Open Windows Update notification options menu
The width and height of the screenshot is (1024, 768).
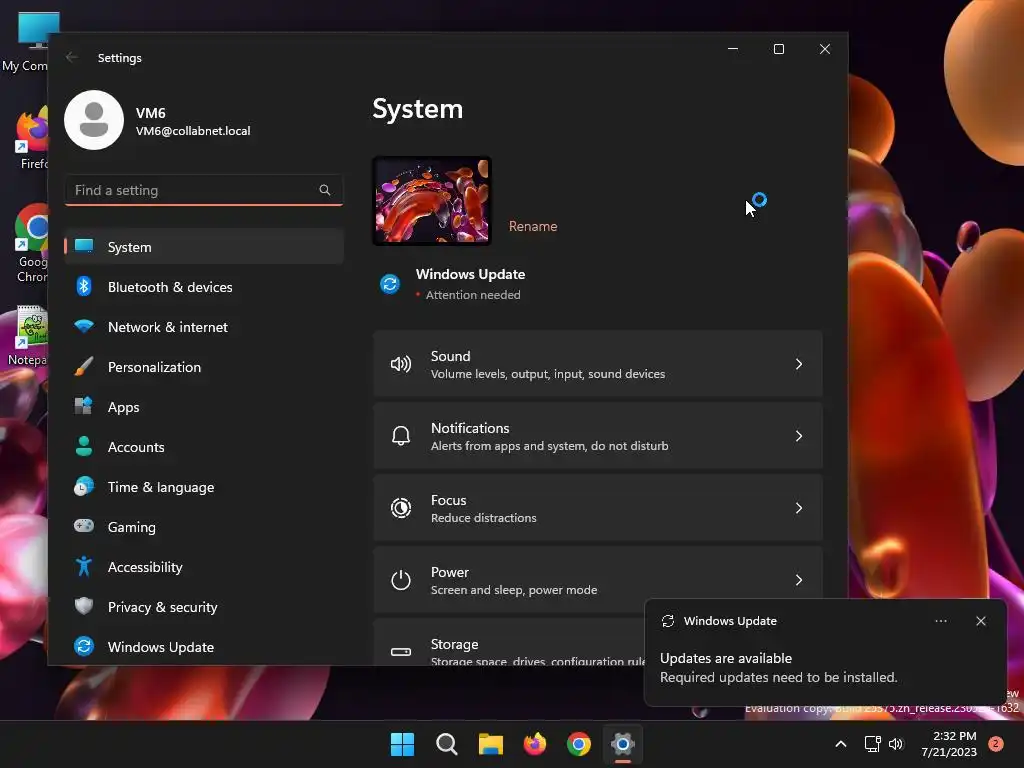pos(940,621)
